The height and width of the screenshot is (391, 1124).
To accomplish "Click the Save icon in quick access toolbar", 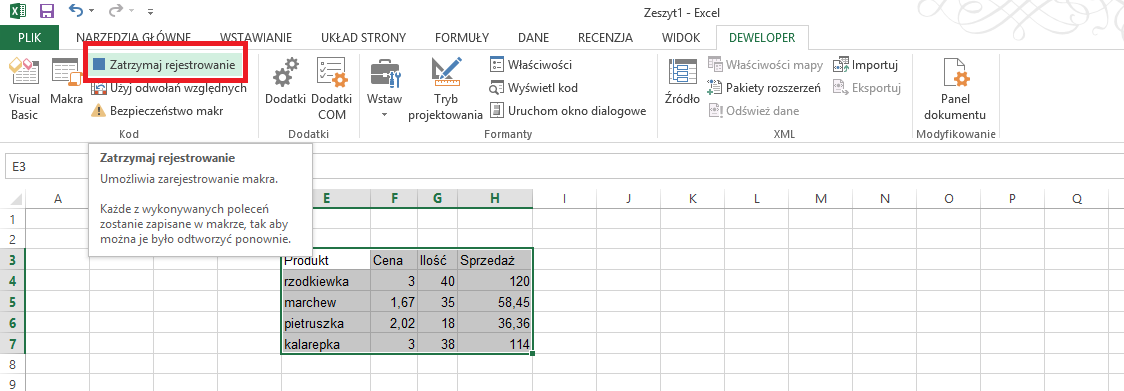I will tap(47, 11).
